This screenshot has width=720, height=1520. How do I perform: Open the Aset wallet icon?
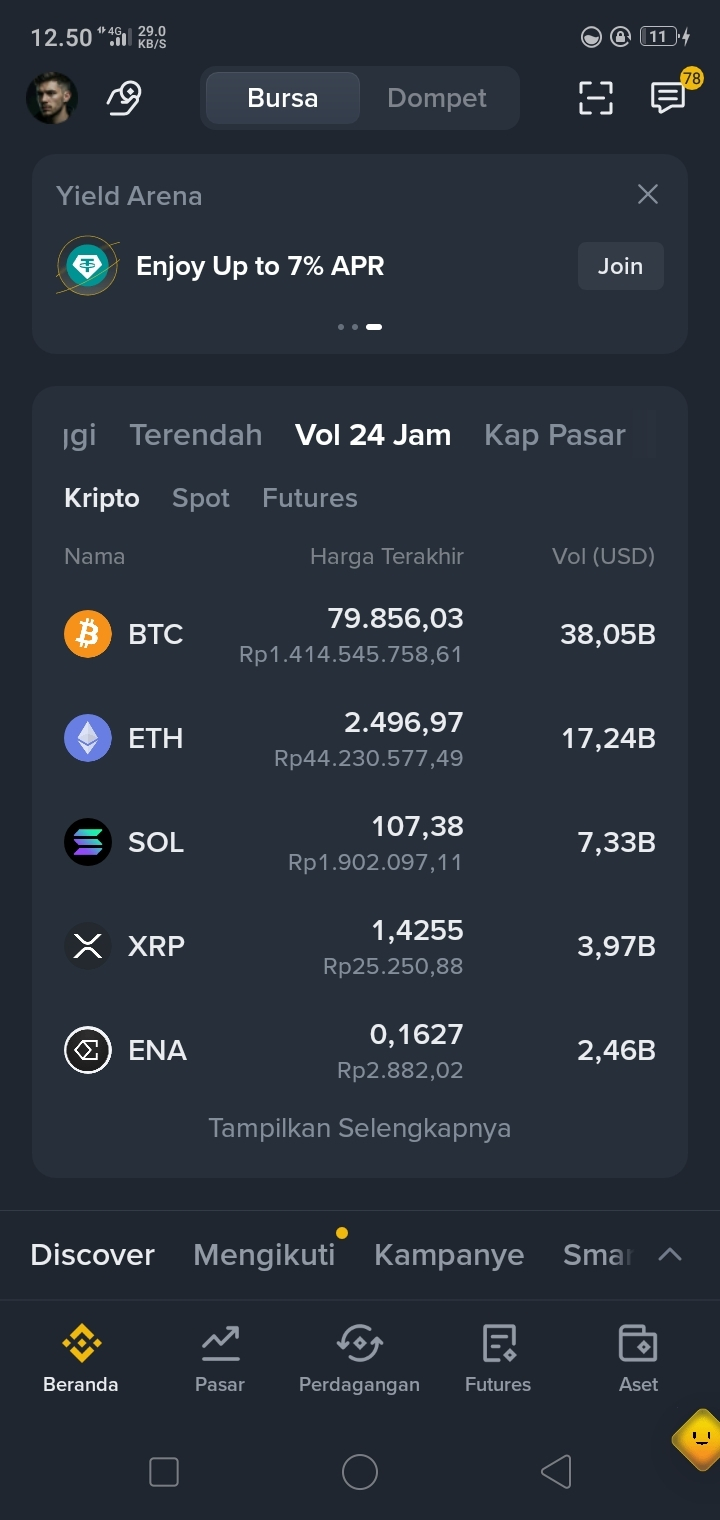(638, 1343)
